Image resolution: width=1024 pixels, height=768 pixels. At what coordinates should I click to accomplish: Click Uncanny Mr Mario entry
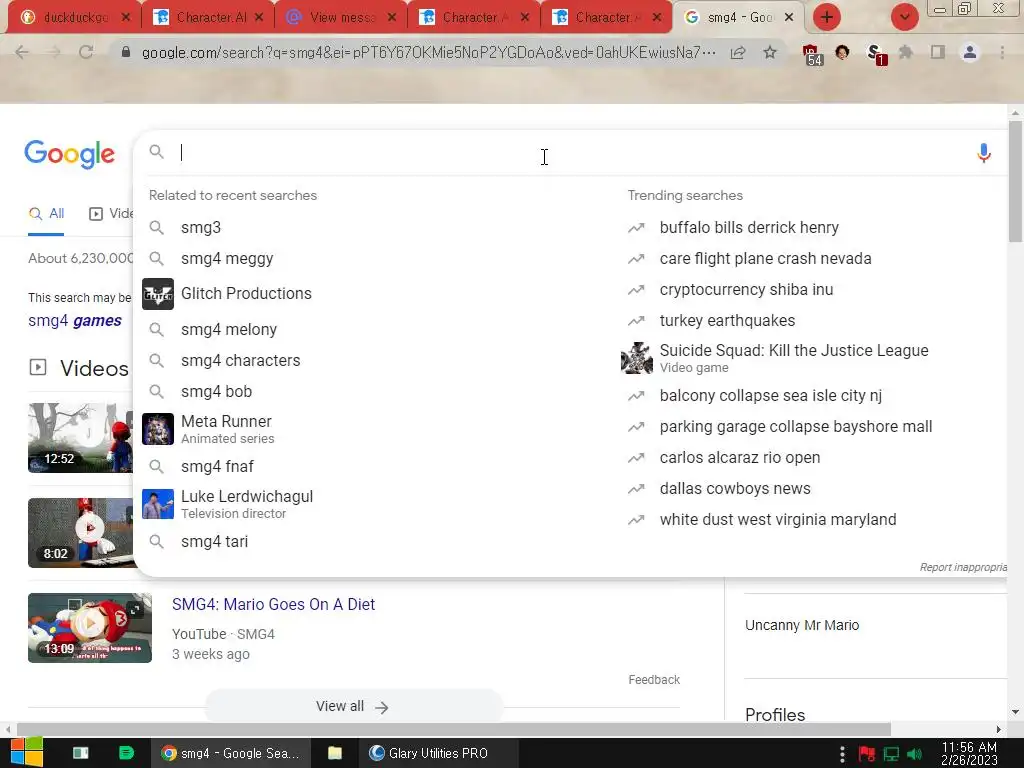point(802,625)
